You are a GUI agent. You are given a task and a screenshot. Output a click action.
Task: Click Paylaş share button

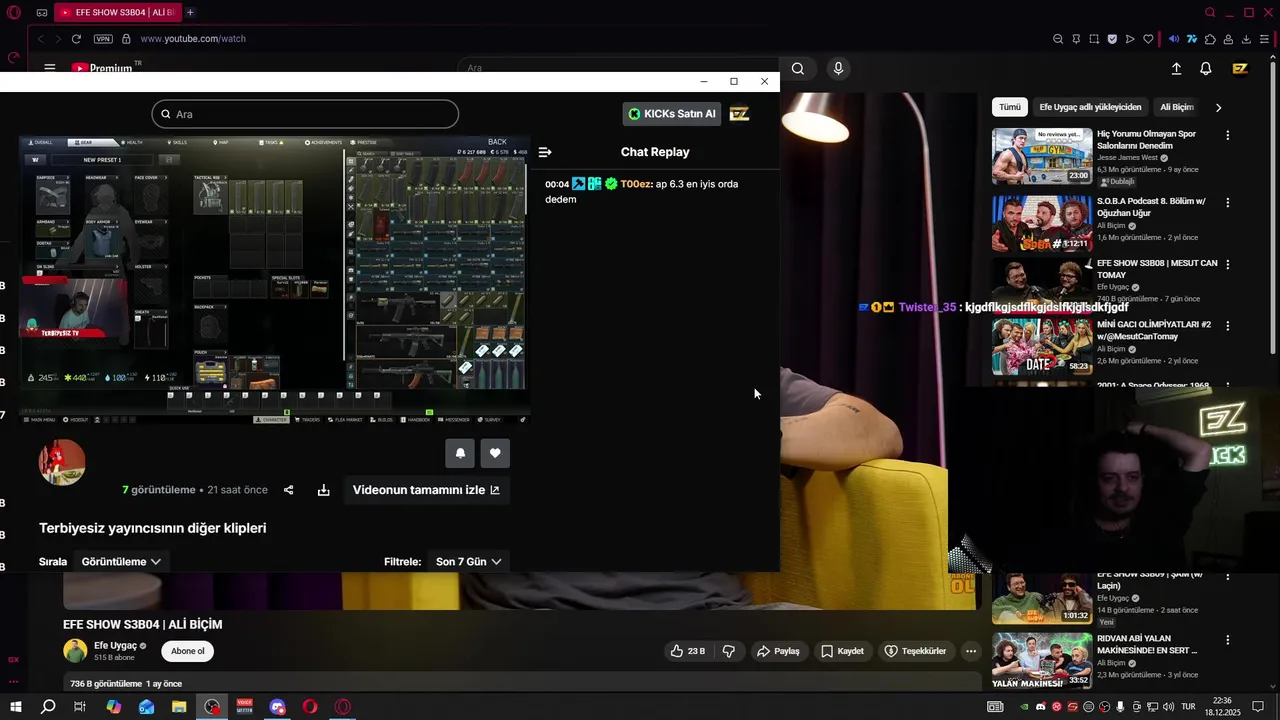coord(778,651)
